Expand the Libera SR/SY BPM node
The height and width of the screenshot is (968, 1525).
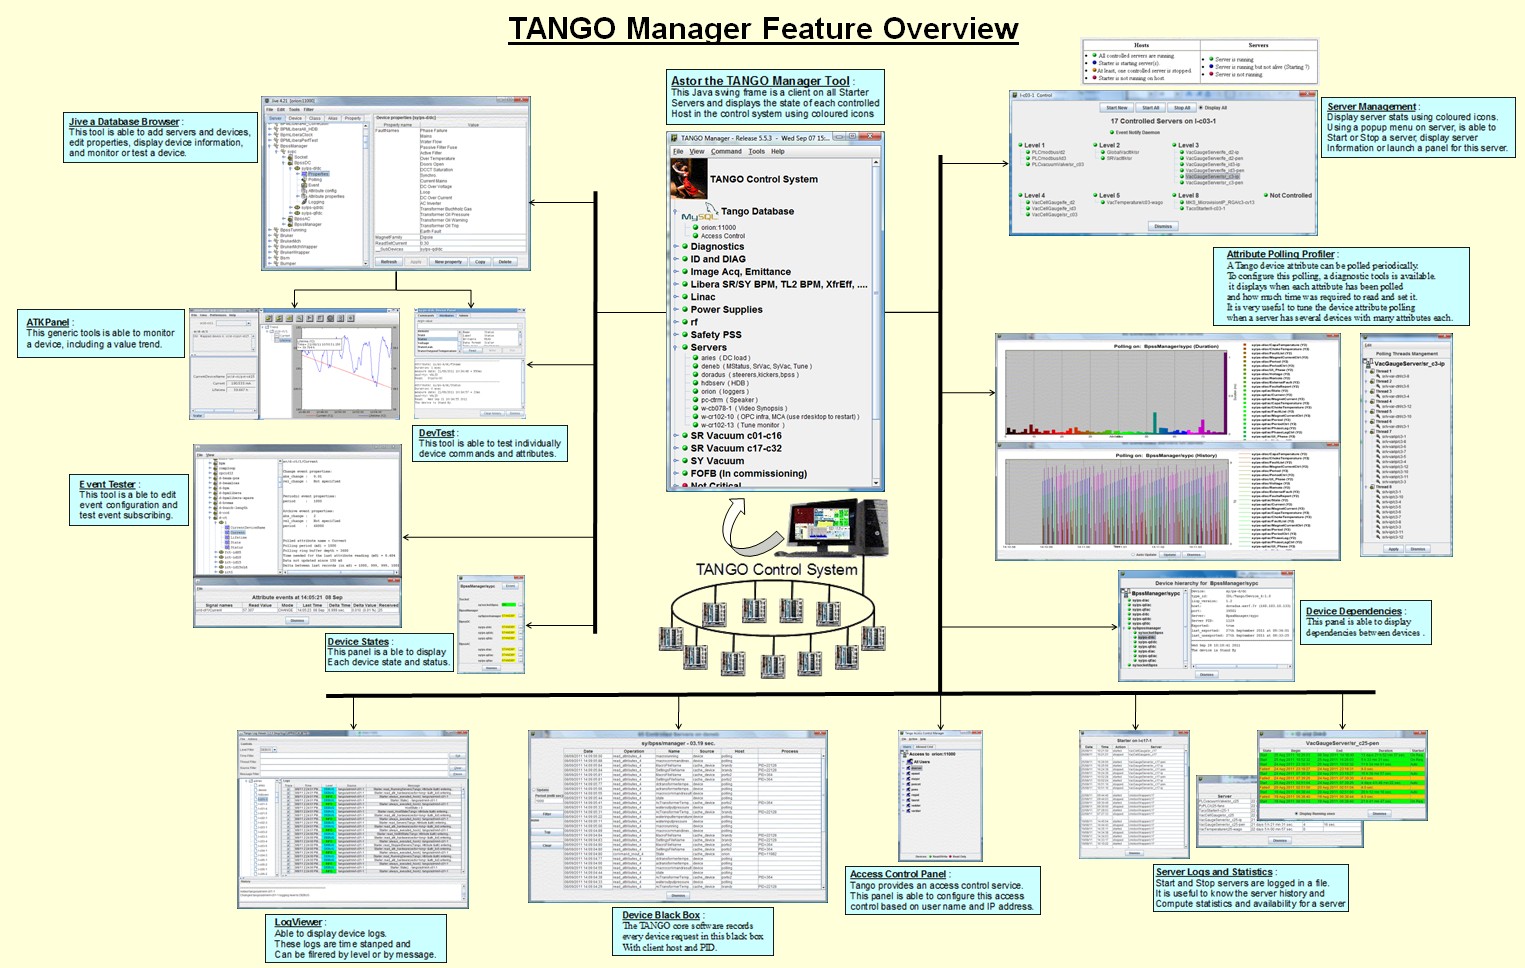pyautogui.click(x=677, y=284)
